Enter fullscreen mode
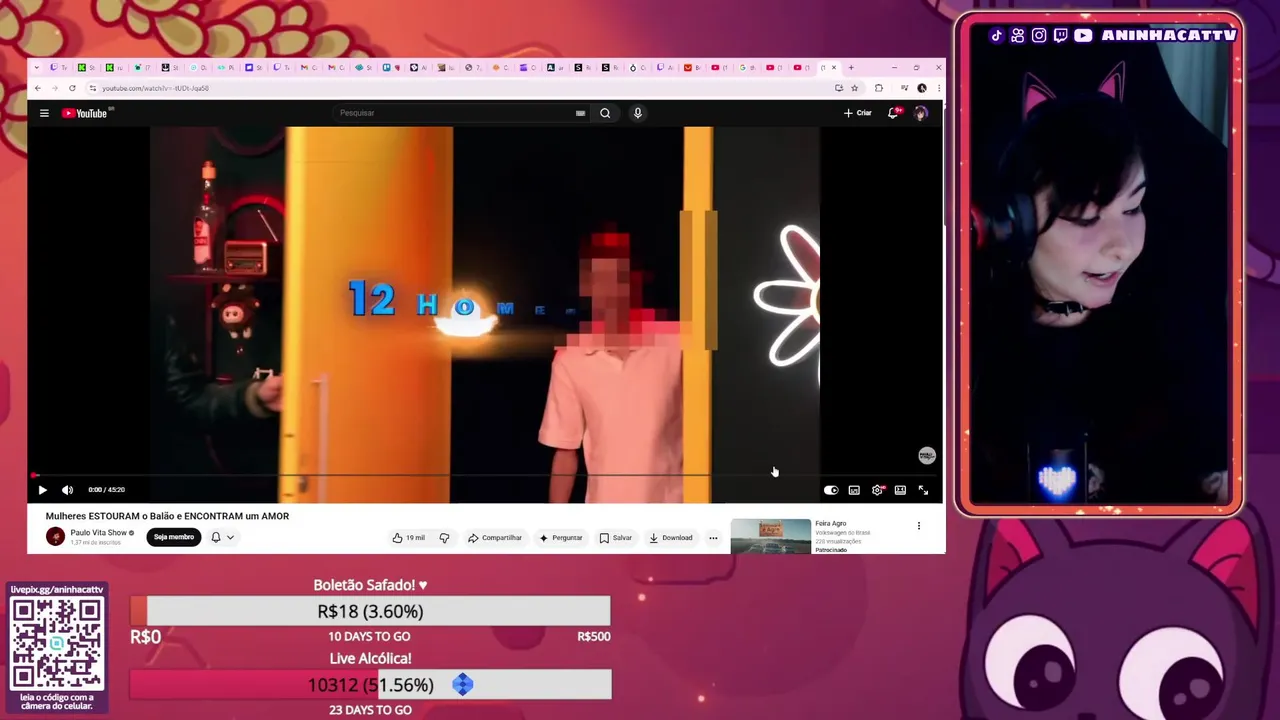 pyautogui.click(x=923, y=490)
